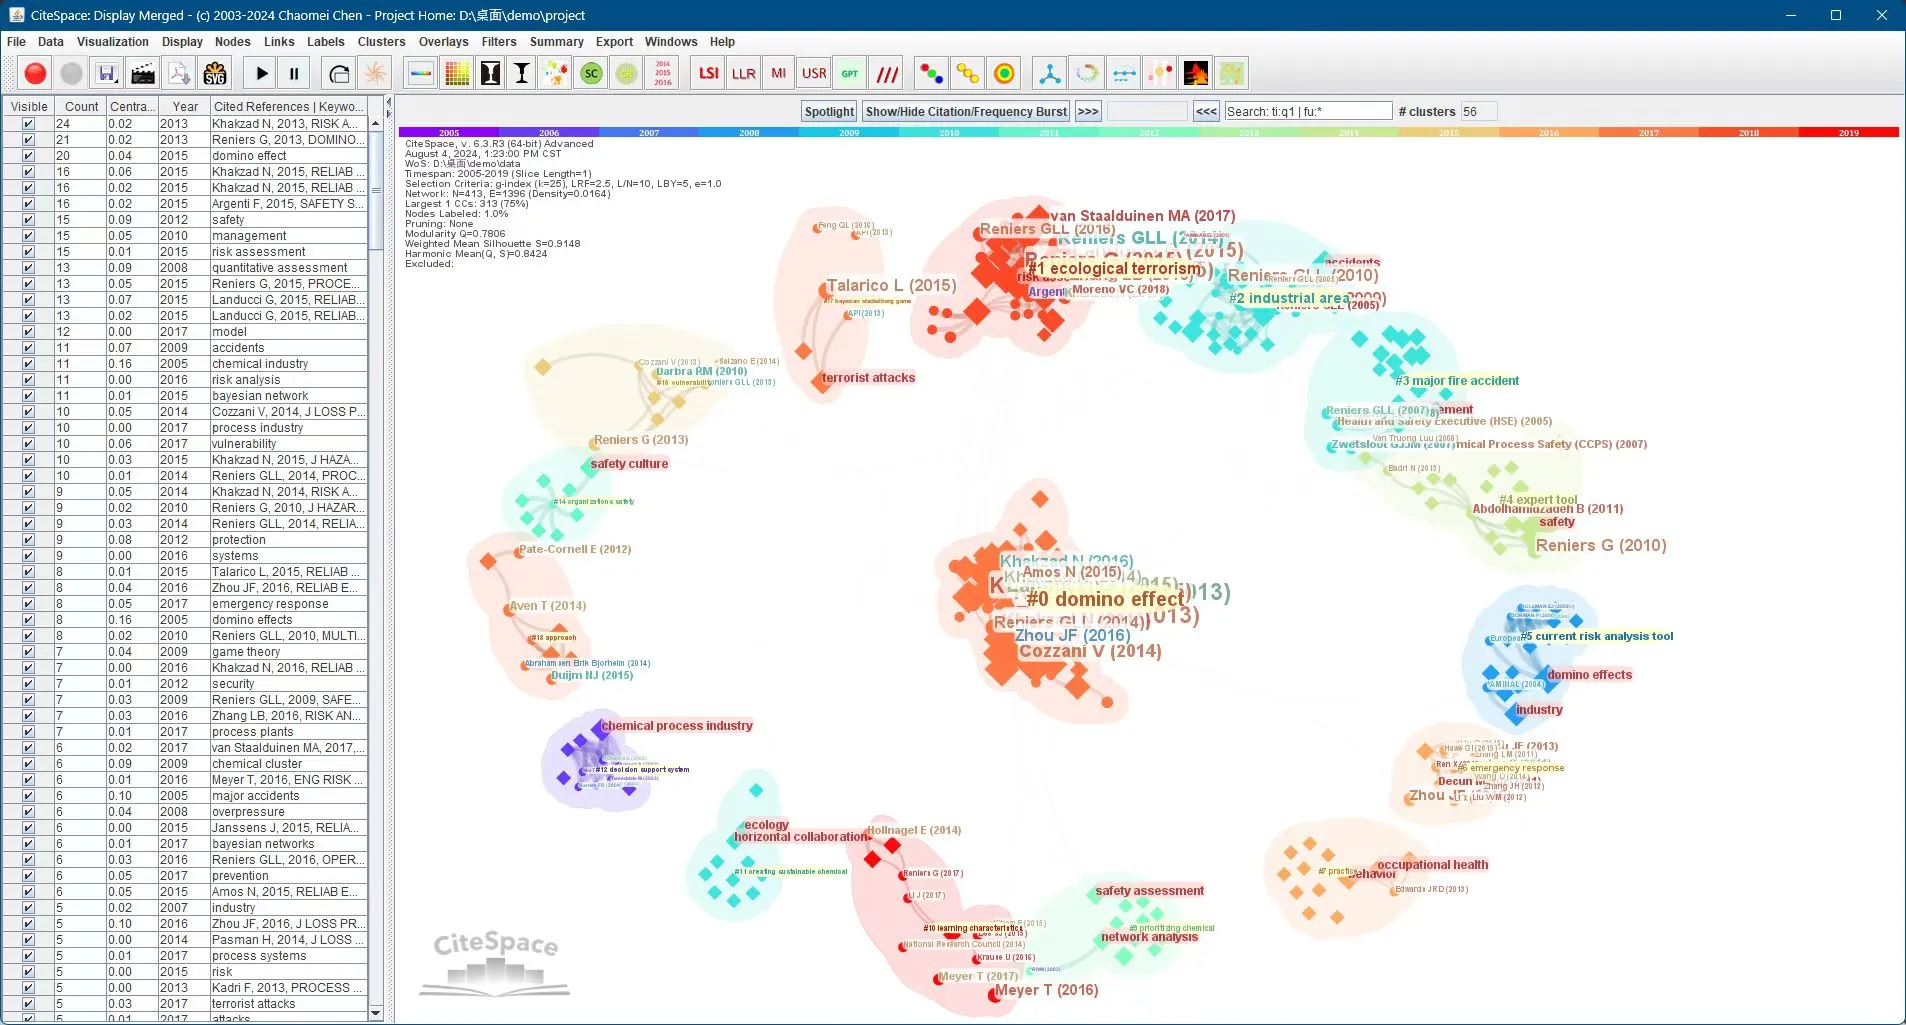
Task: Click Show/Hide Citation/Frequency Burst button
Action: (967, 112)
